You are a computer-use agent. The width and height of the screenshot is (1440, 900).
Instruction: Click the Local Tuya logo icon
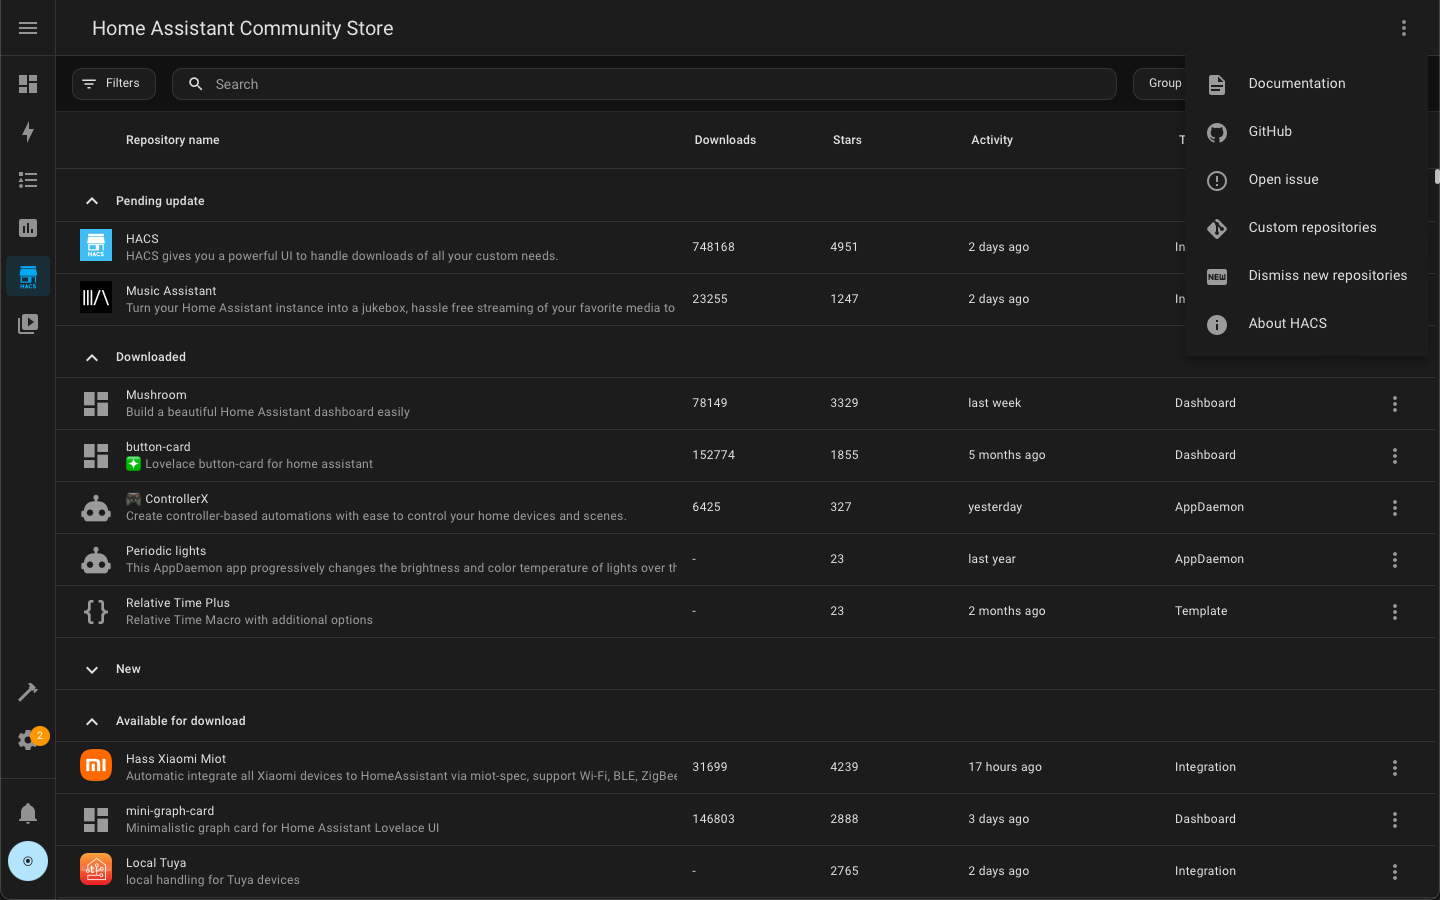[96, 870]
